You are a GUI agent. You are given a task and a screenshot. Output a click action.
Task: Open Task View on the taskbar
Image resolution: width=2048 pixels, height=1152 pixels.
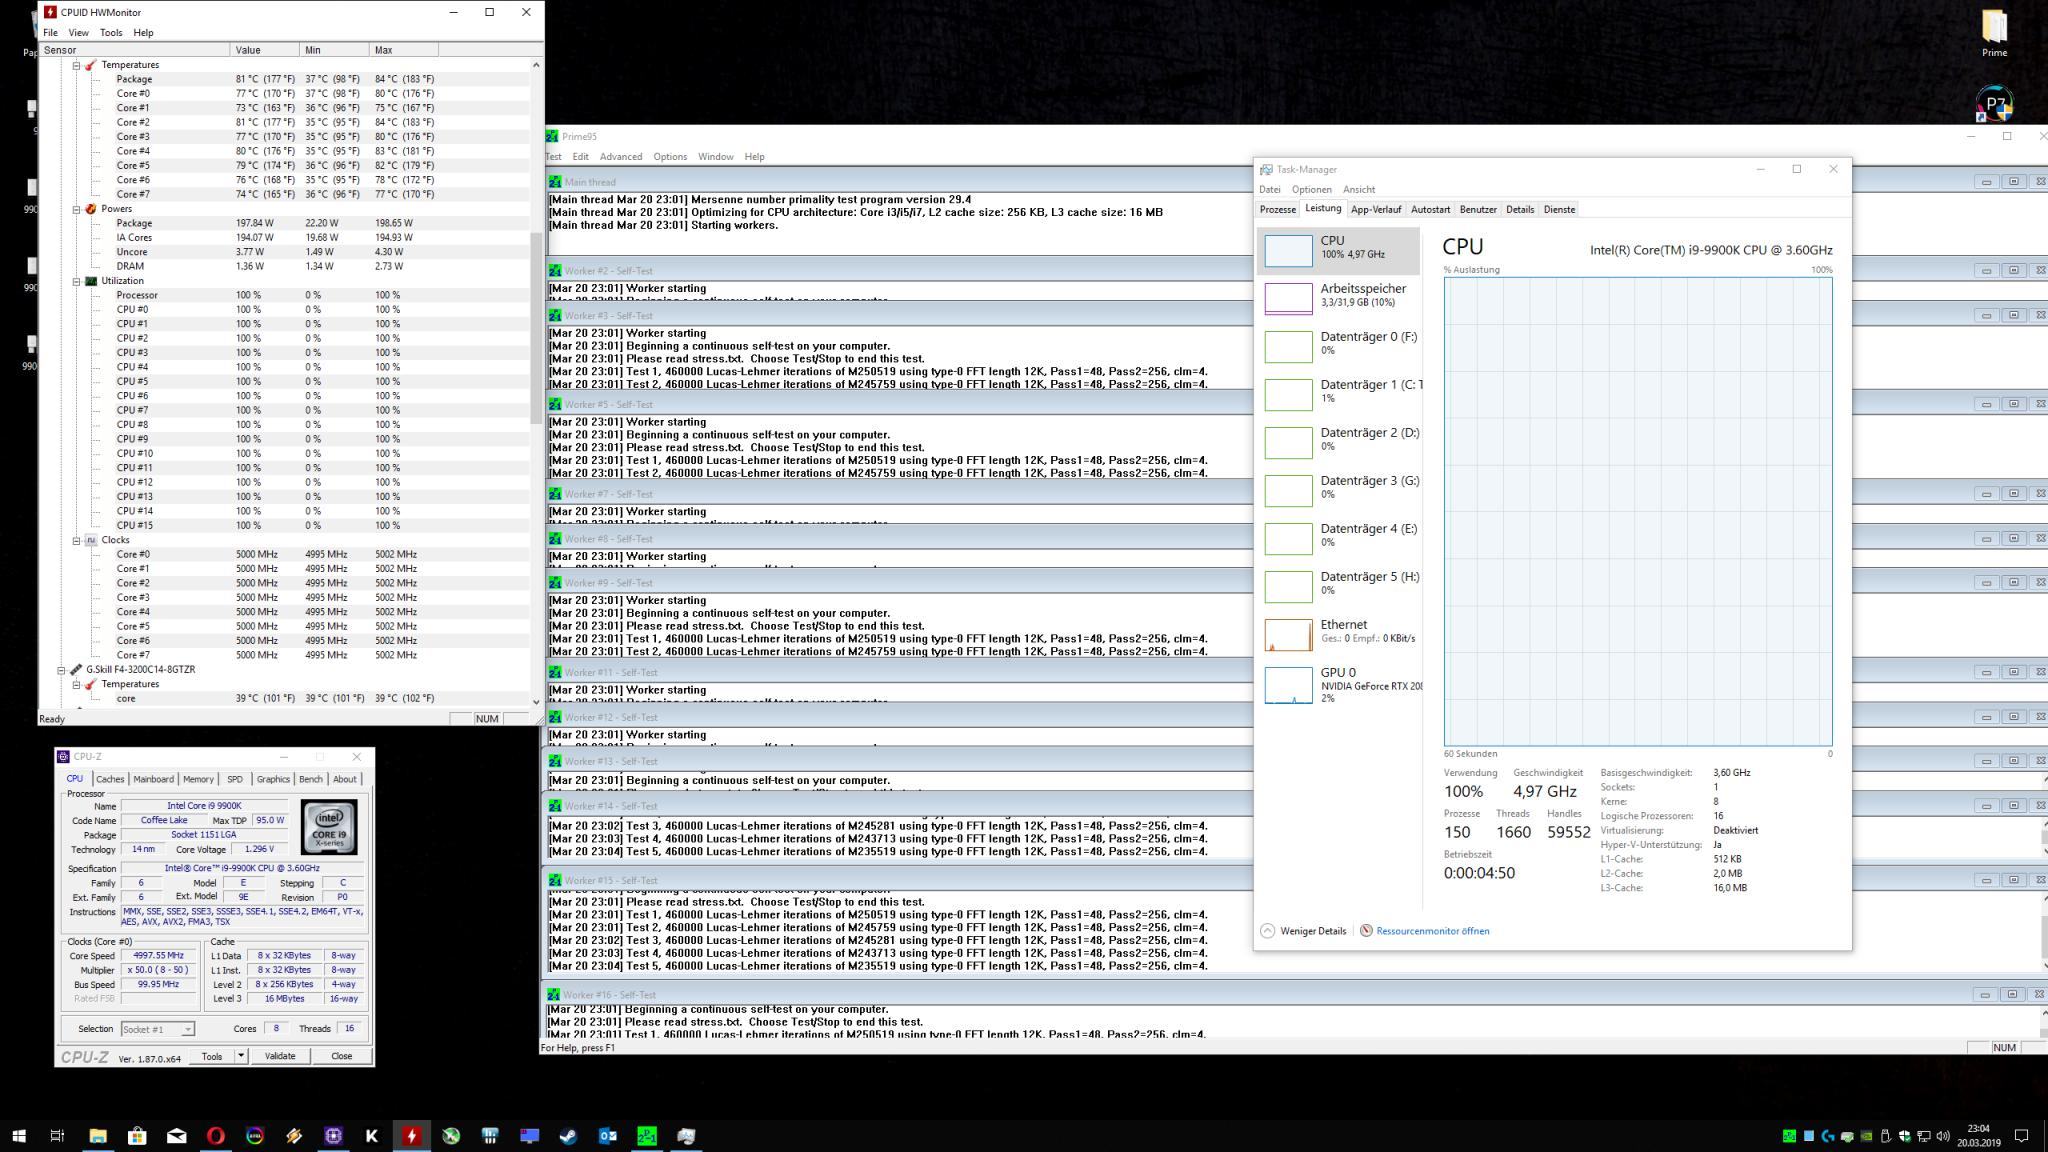point(57,1135)
